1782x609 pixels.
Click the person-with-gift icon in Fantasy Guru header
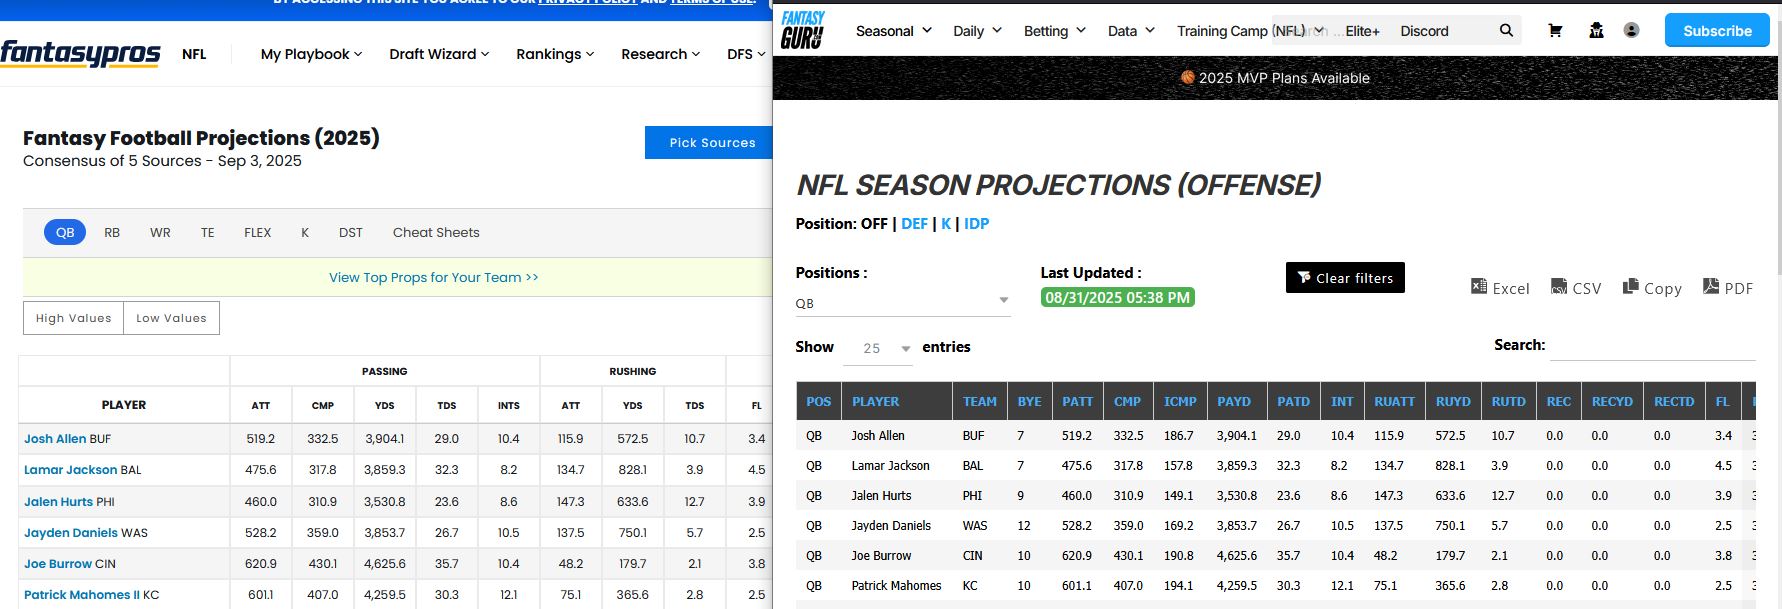pyautogui.click(x=1596, y=31)
